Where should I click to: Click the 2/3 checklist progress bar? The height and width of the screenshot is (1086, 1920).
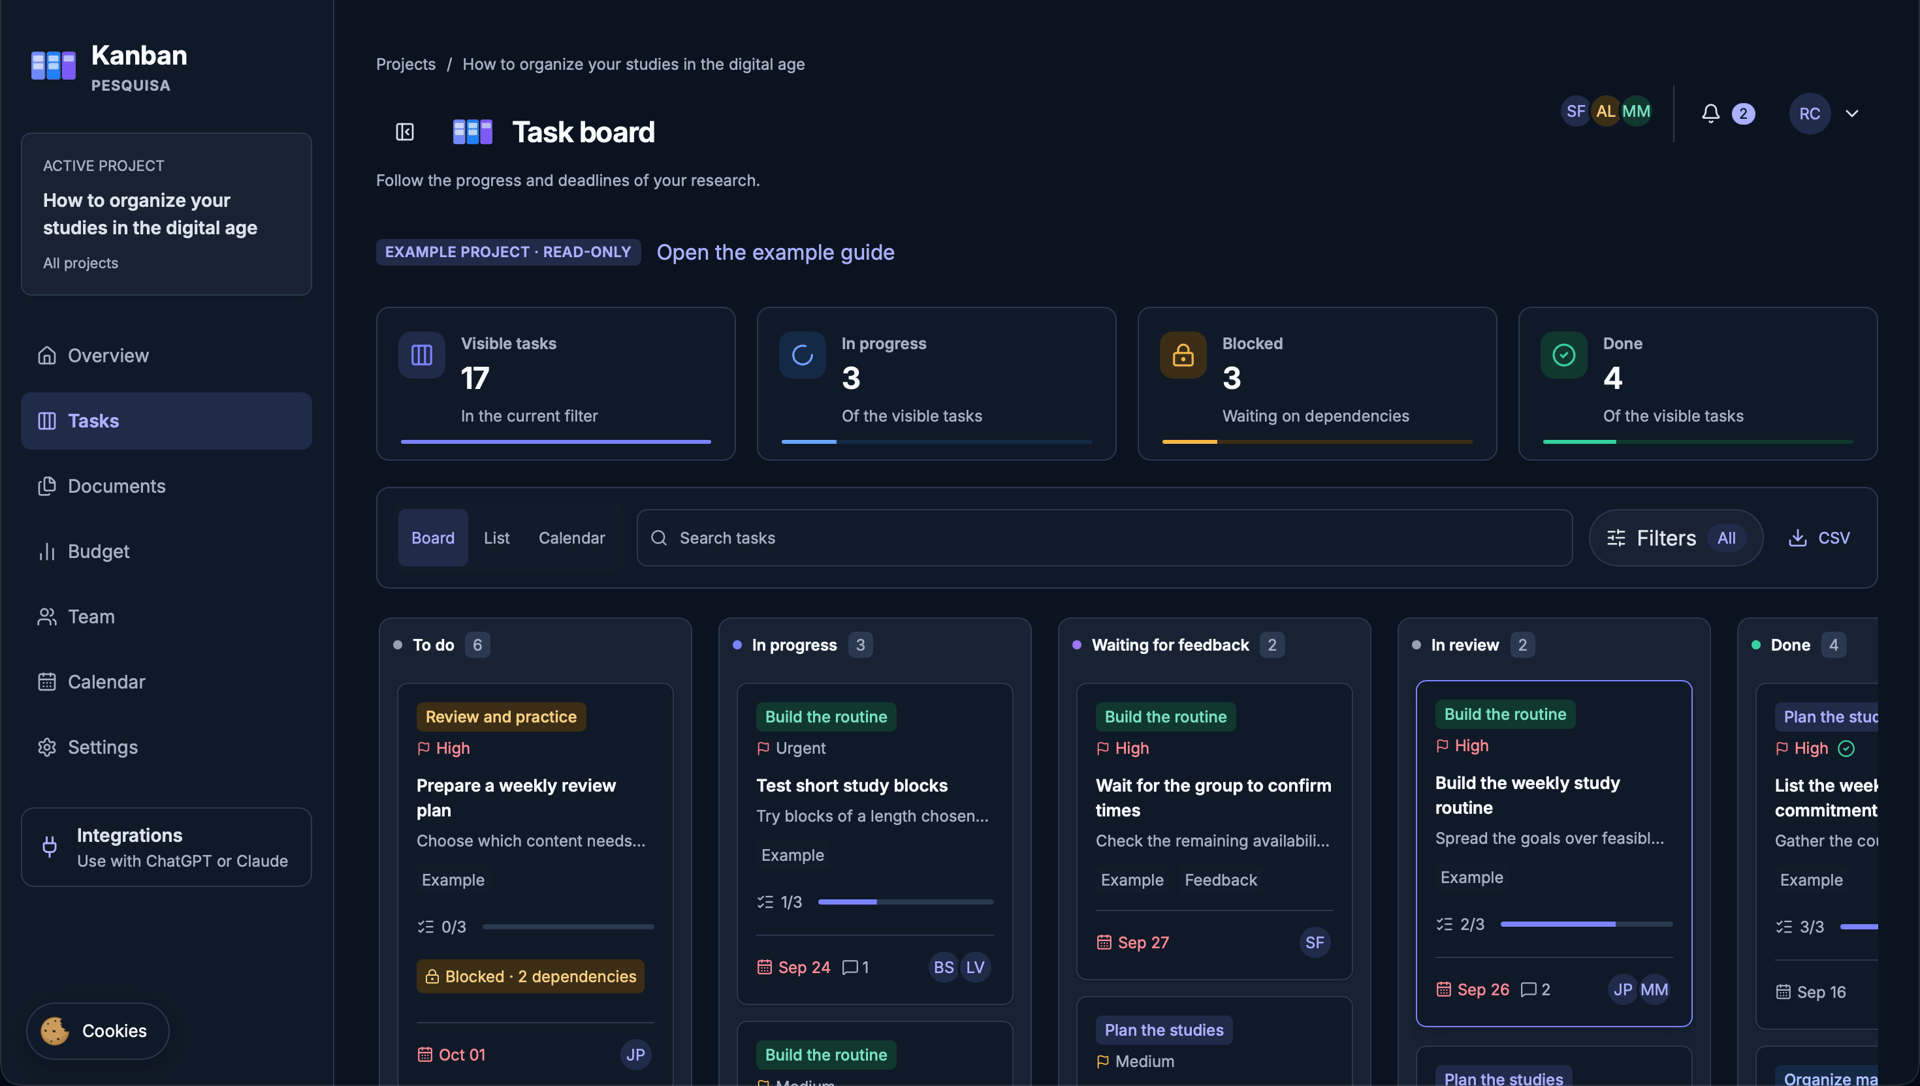1586,924
